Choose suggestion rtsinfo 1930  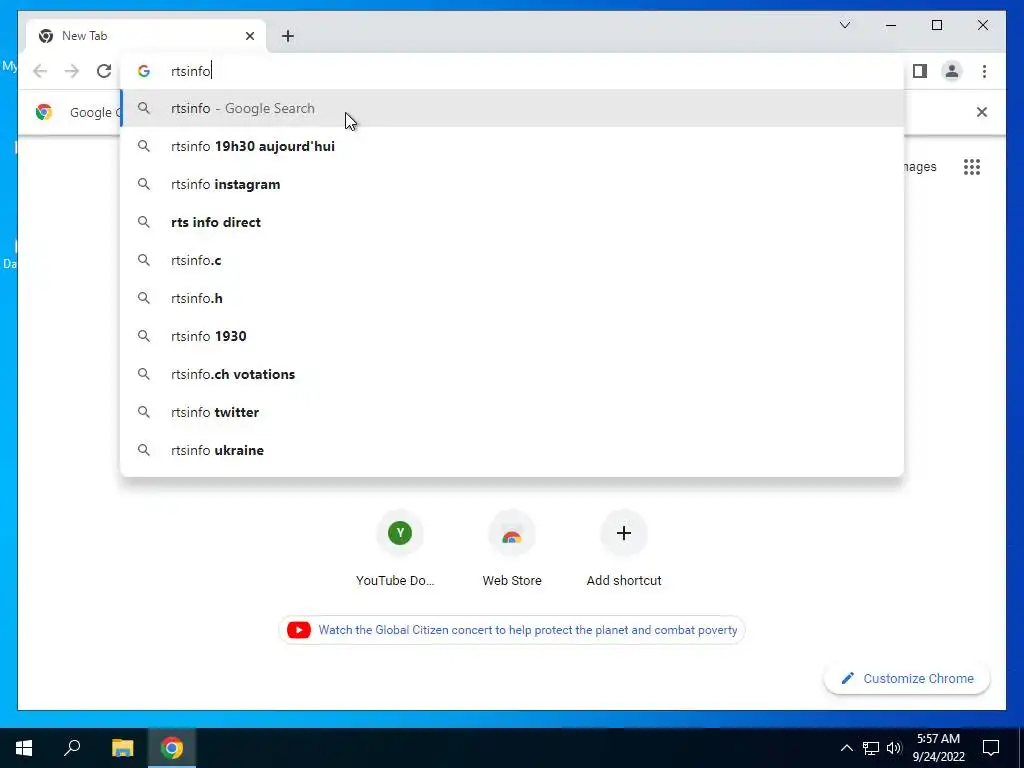point(513,336)
